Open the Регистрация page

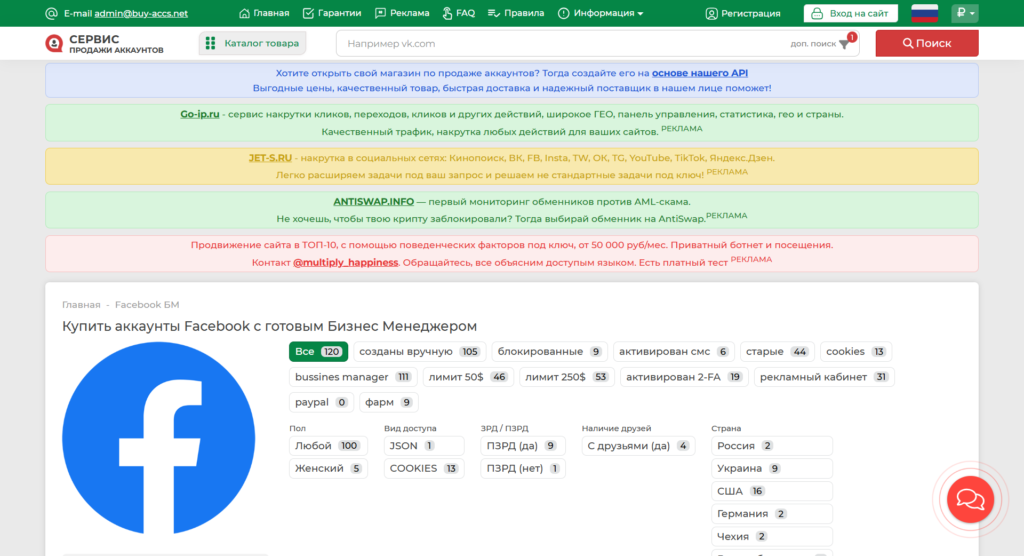[743, 13]
